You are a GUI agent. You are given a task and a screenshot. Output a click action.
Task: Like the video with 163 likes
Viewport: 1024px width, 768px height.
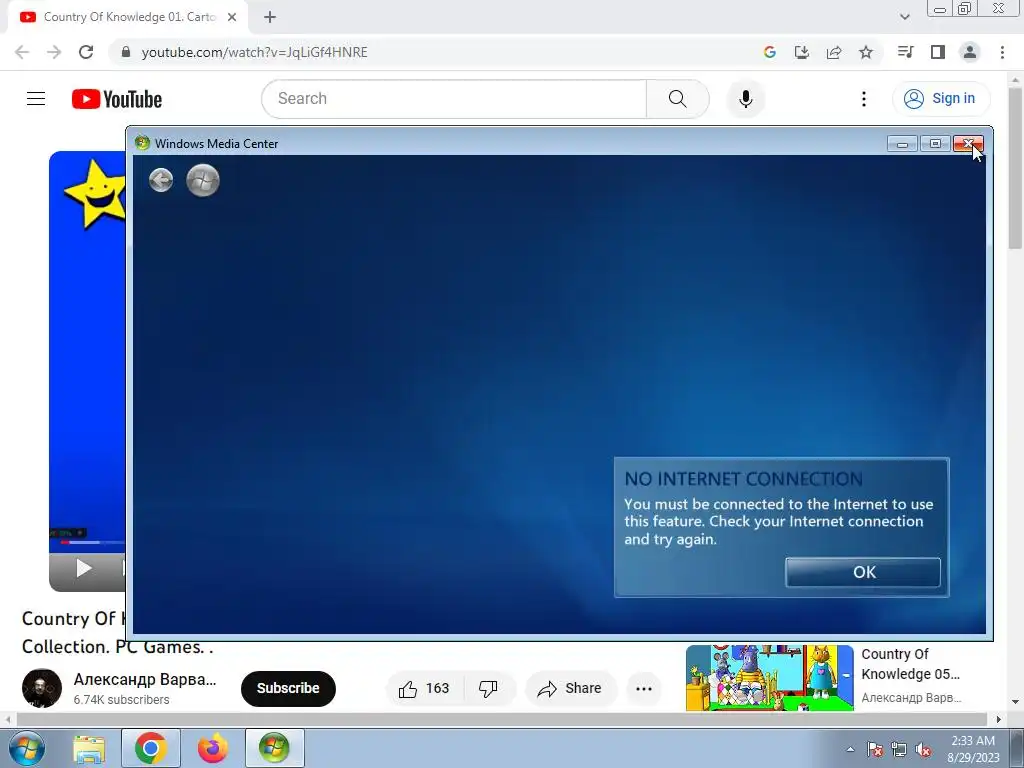tap(424, 688)
